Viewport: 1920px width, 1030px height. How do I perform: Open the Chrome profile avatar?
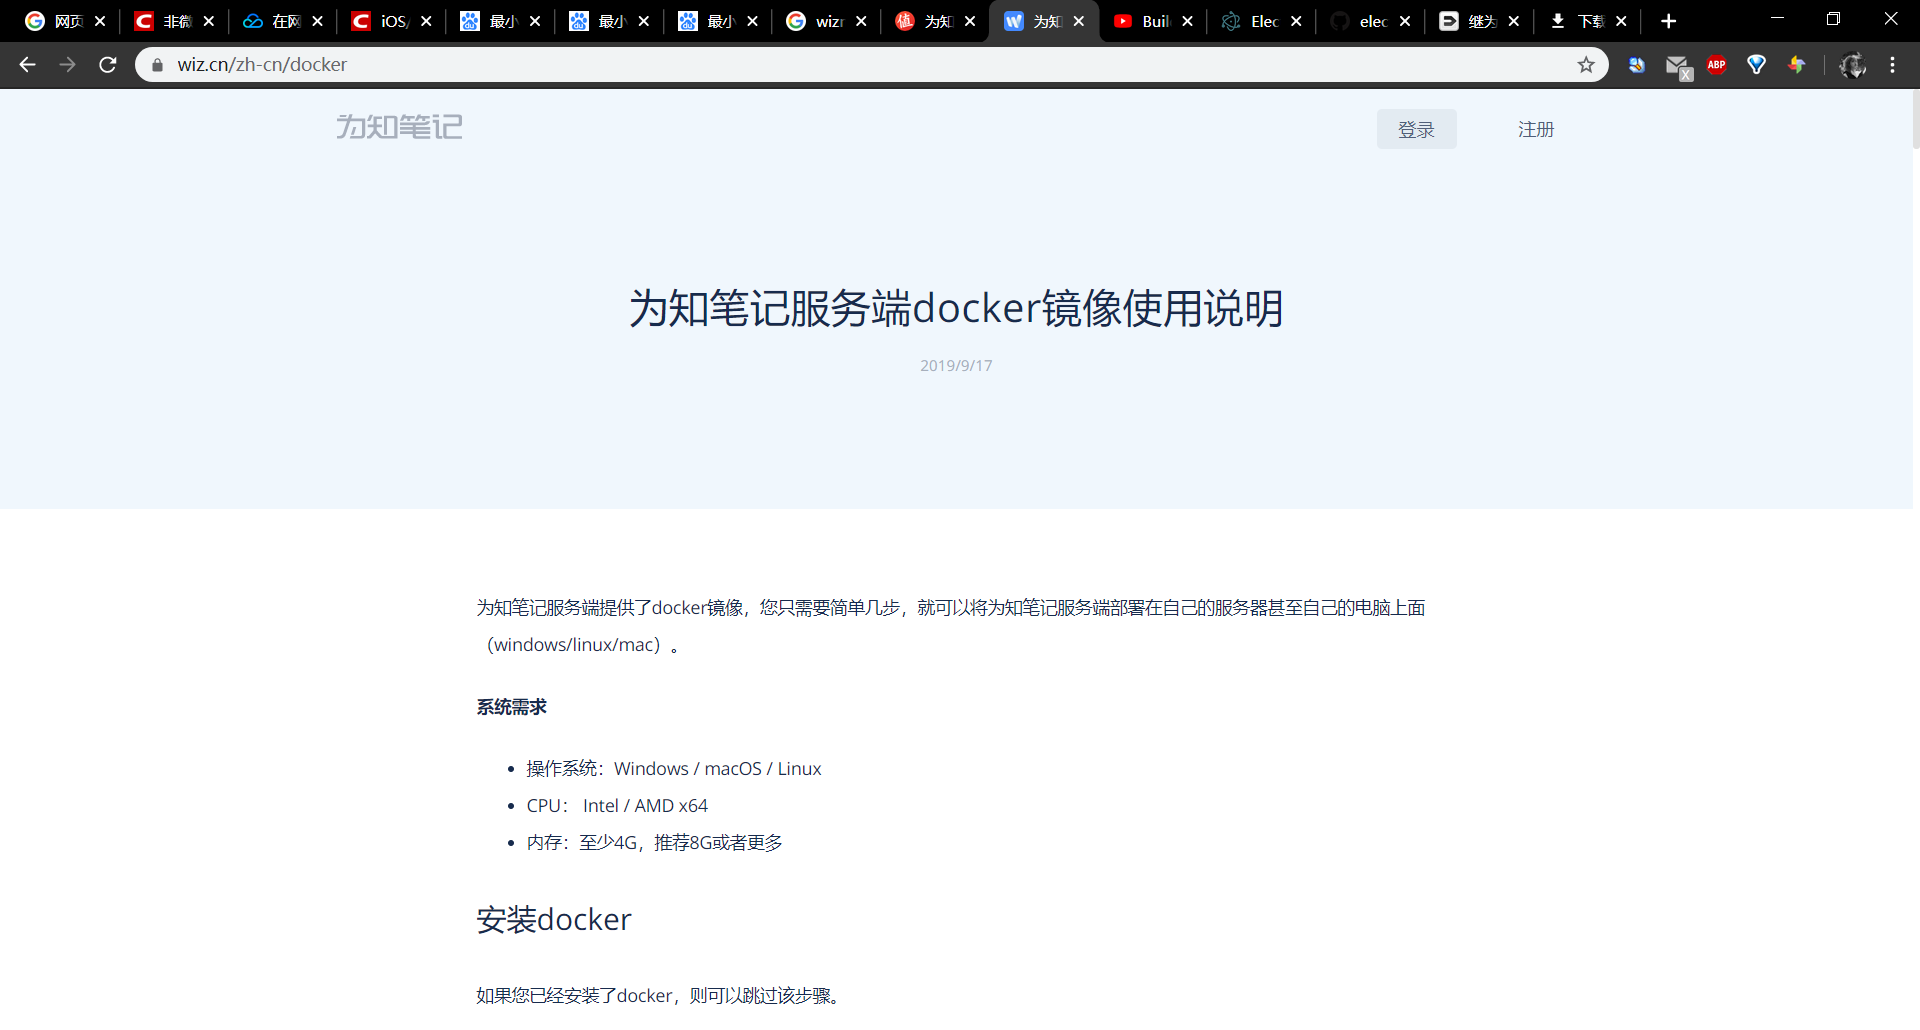[1852, 65]
